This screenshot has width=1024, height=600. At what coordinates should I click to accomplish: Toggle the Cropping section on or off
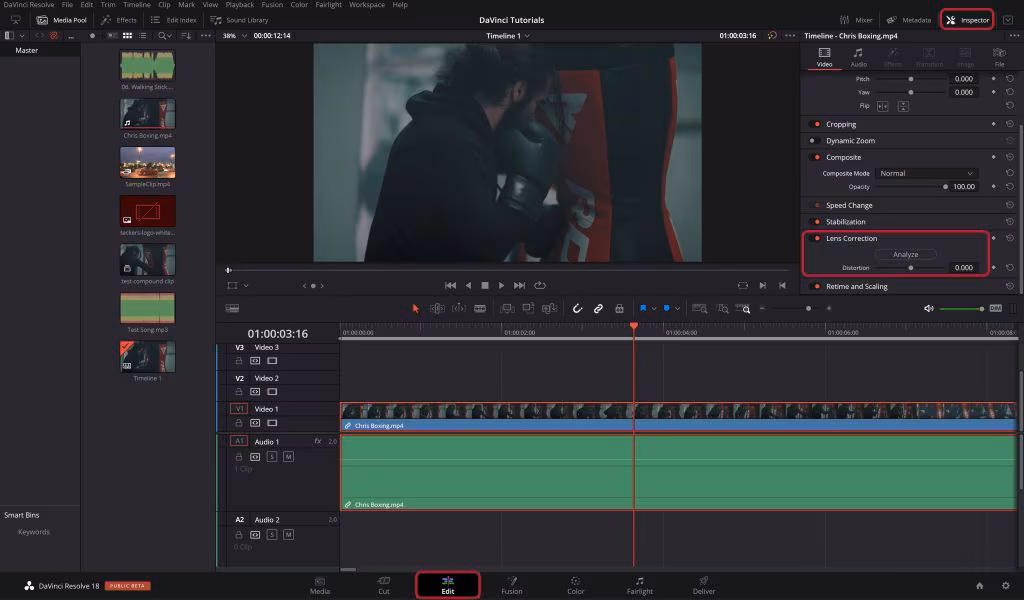pos(815,124)
